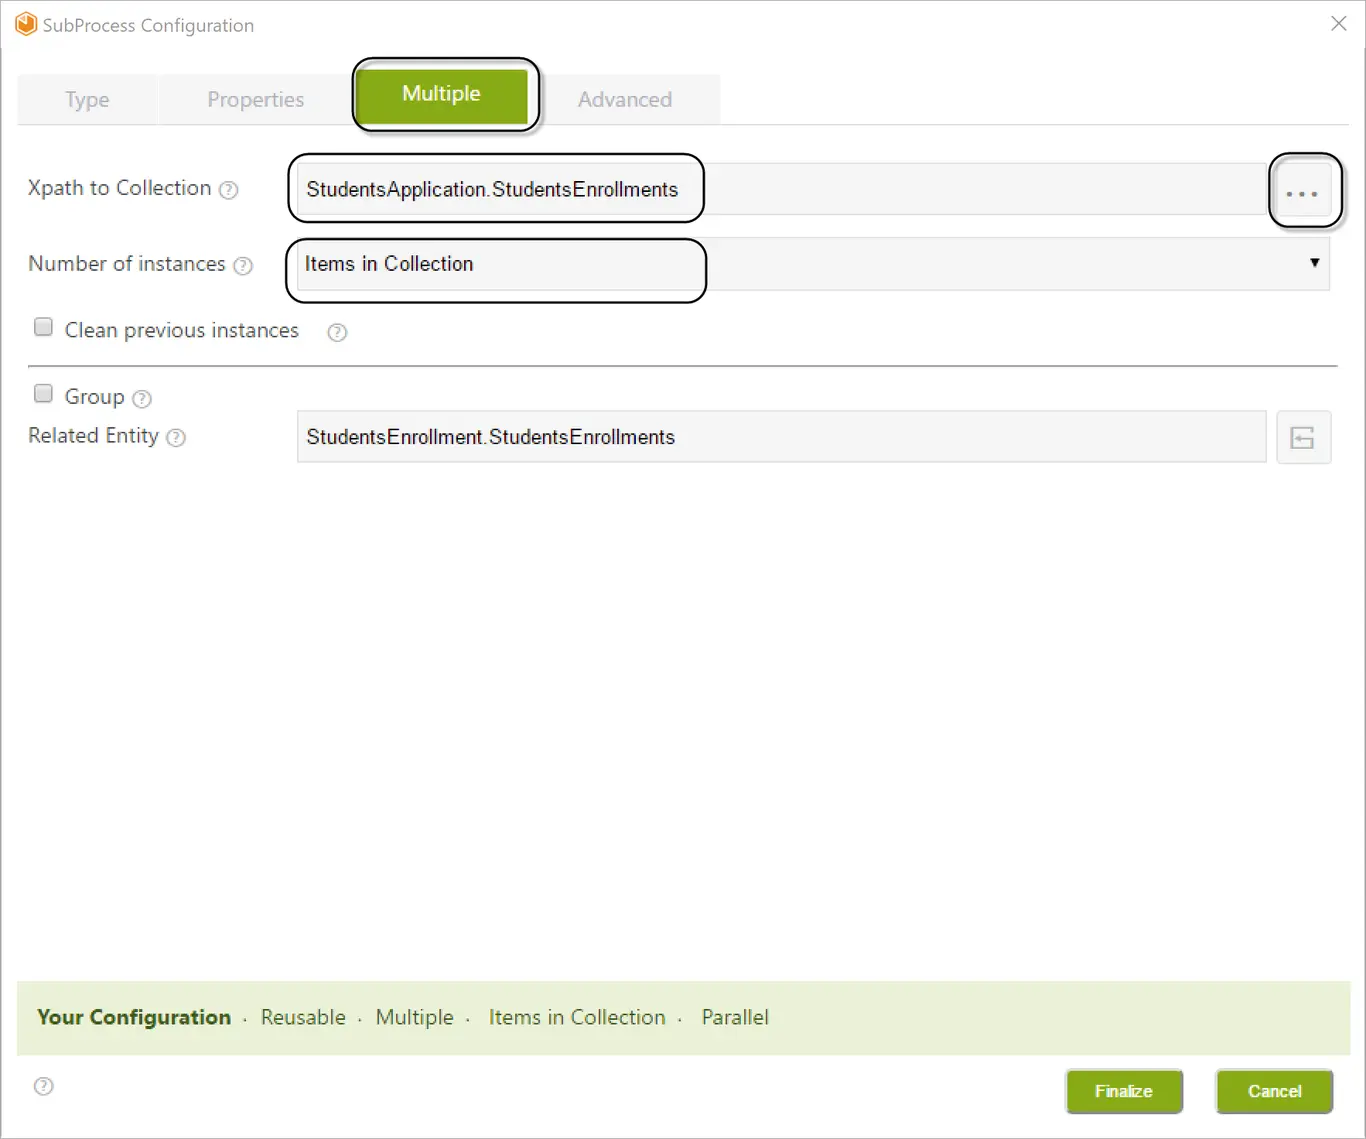Switch to the Properties tab

pyautogui.click(x=256, y=99)
